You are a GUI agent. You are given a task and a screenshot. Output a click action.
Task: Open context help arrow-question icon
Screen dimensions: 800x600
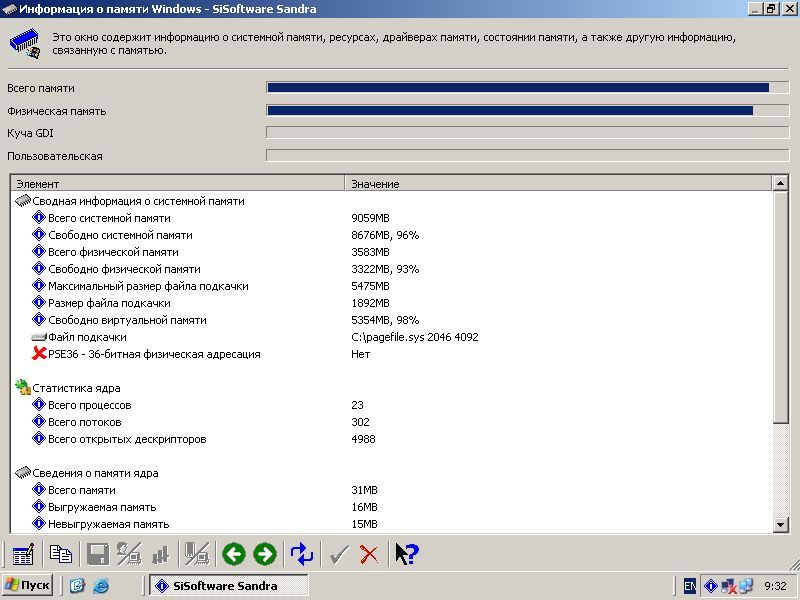pos(406,554)
